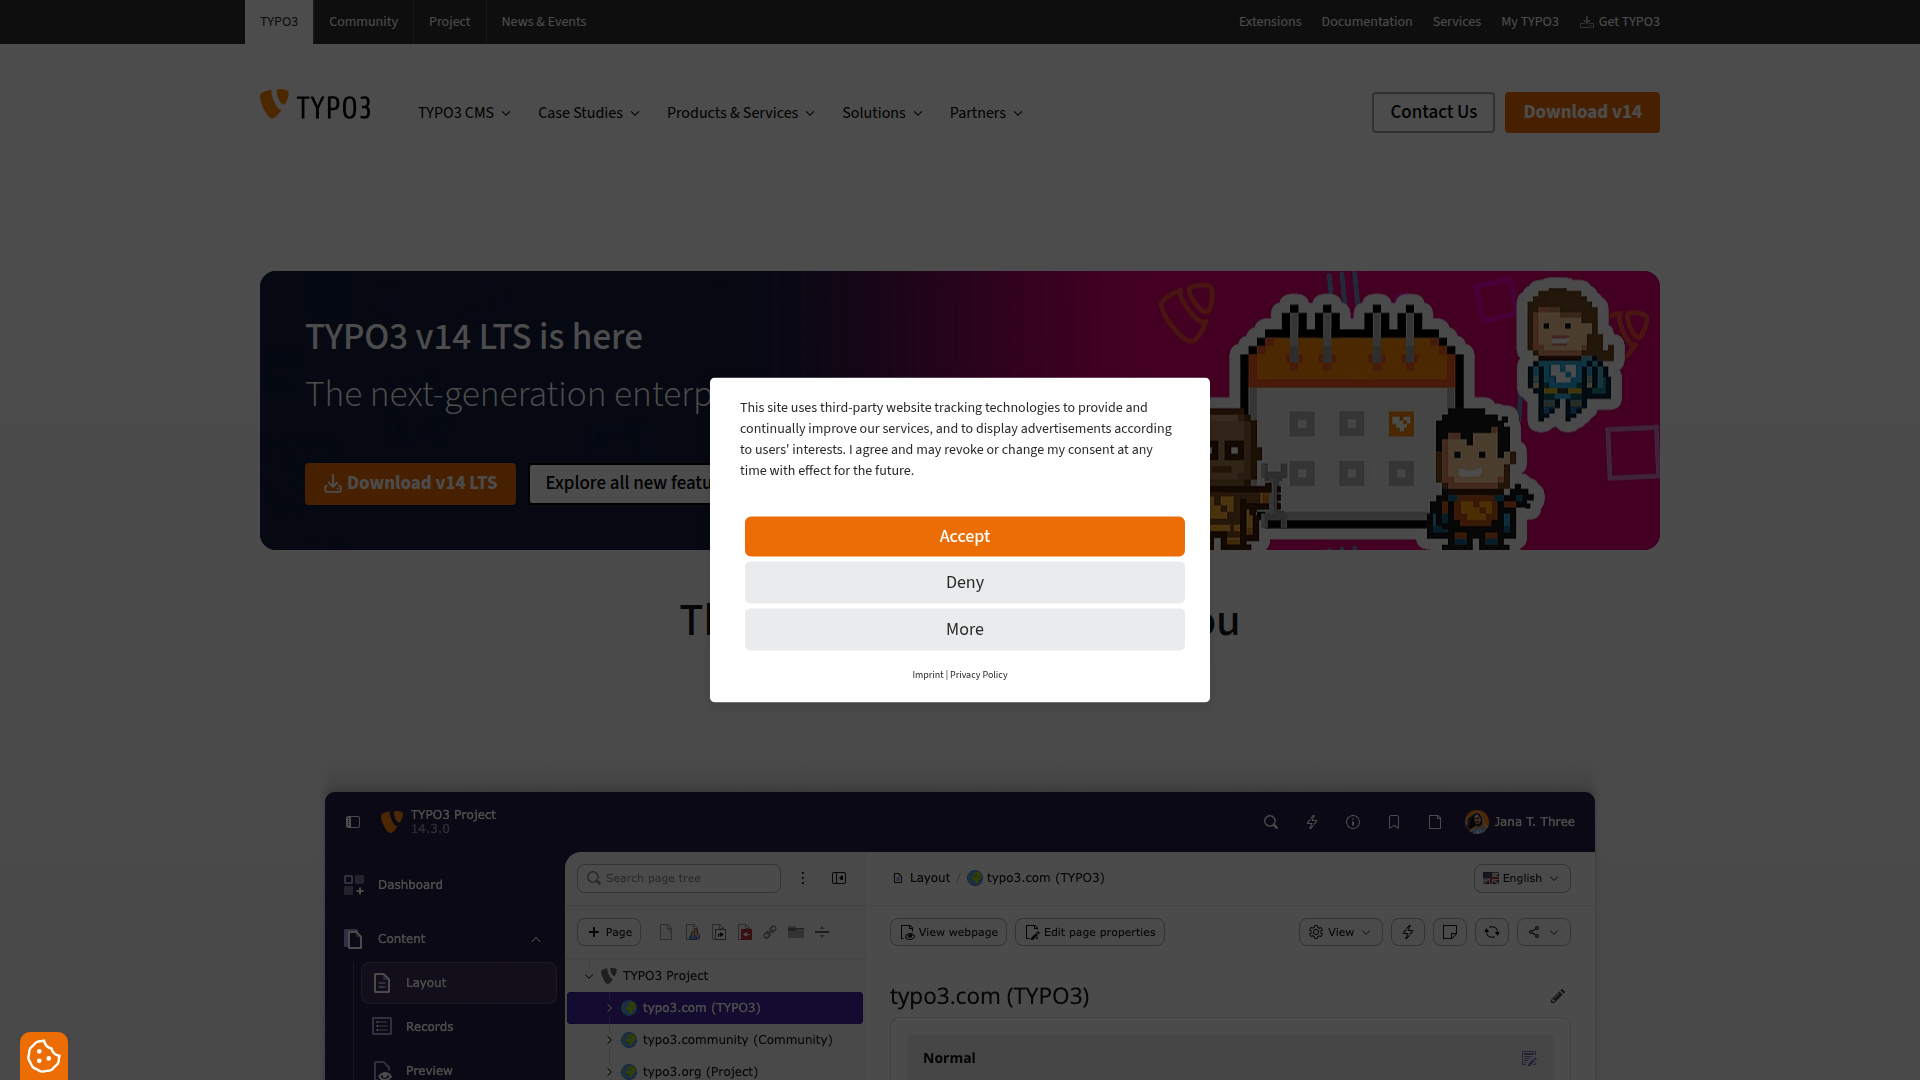Switch to the Project top tab
The height and width of the screenshot is (1080, 1920).
(449, 22)
